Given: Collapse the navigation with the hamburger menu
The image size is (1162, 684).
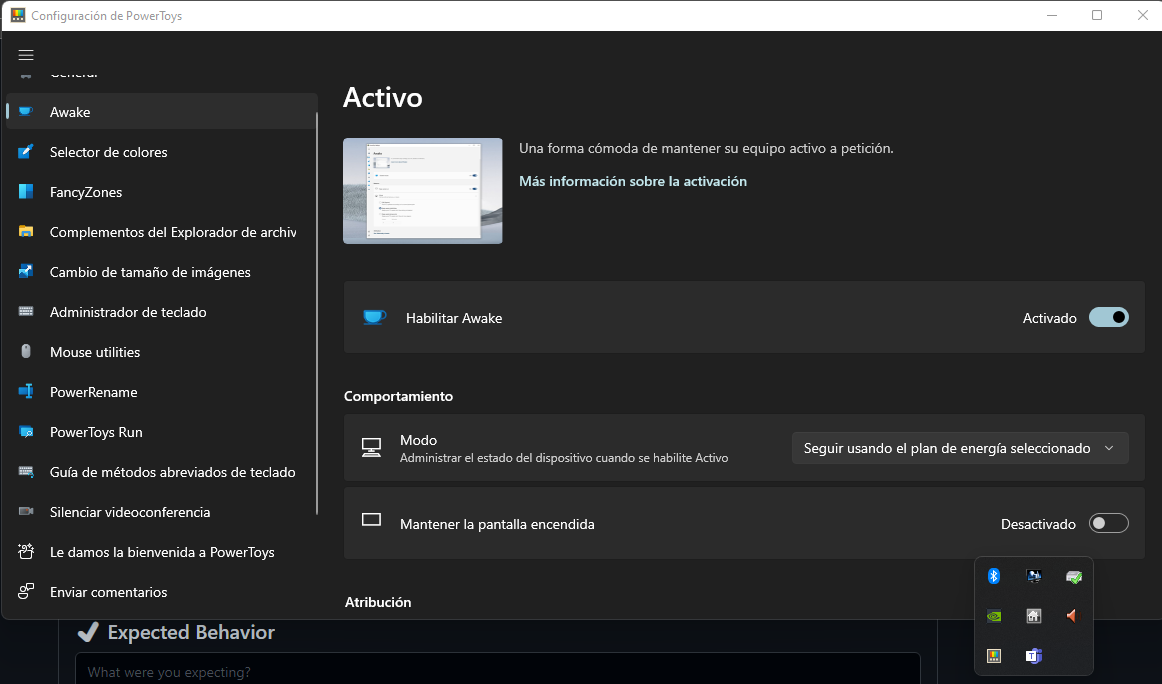Looking at the screenshot, I should pyautogui.click(x=26, y=55).
